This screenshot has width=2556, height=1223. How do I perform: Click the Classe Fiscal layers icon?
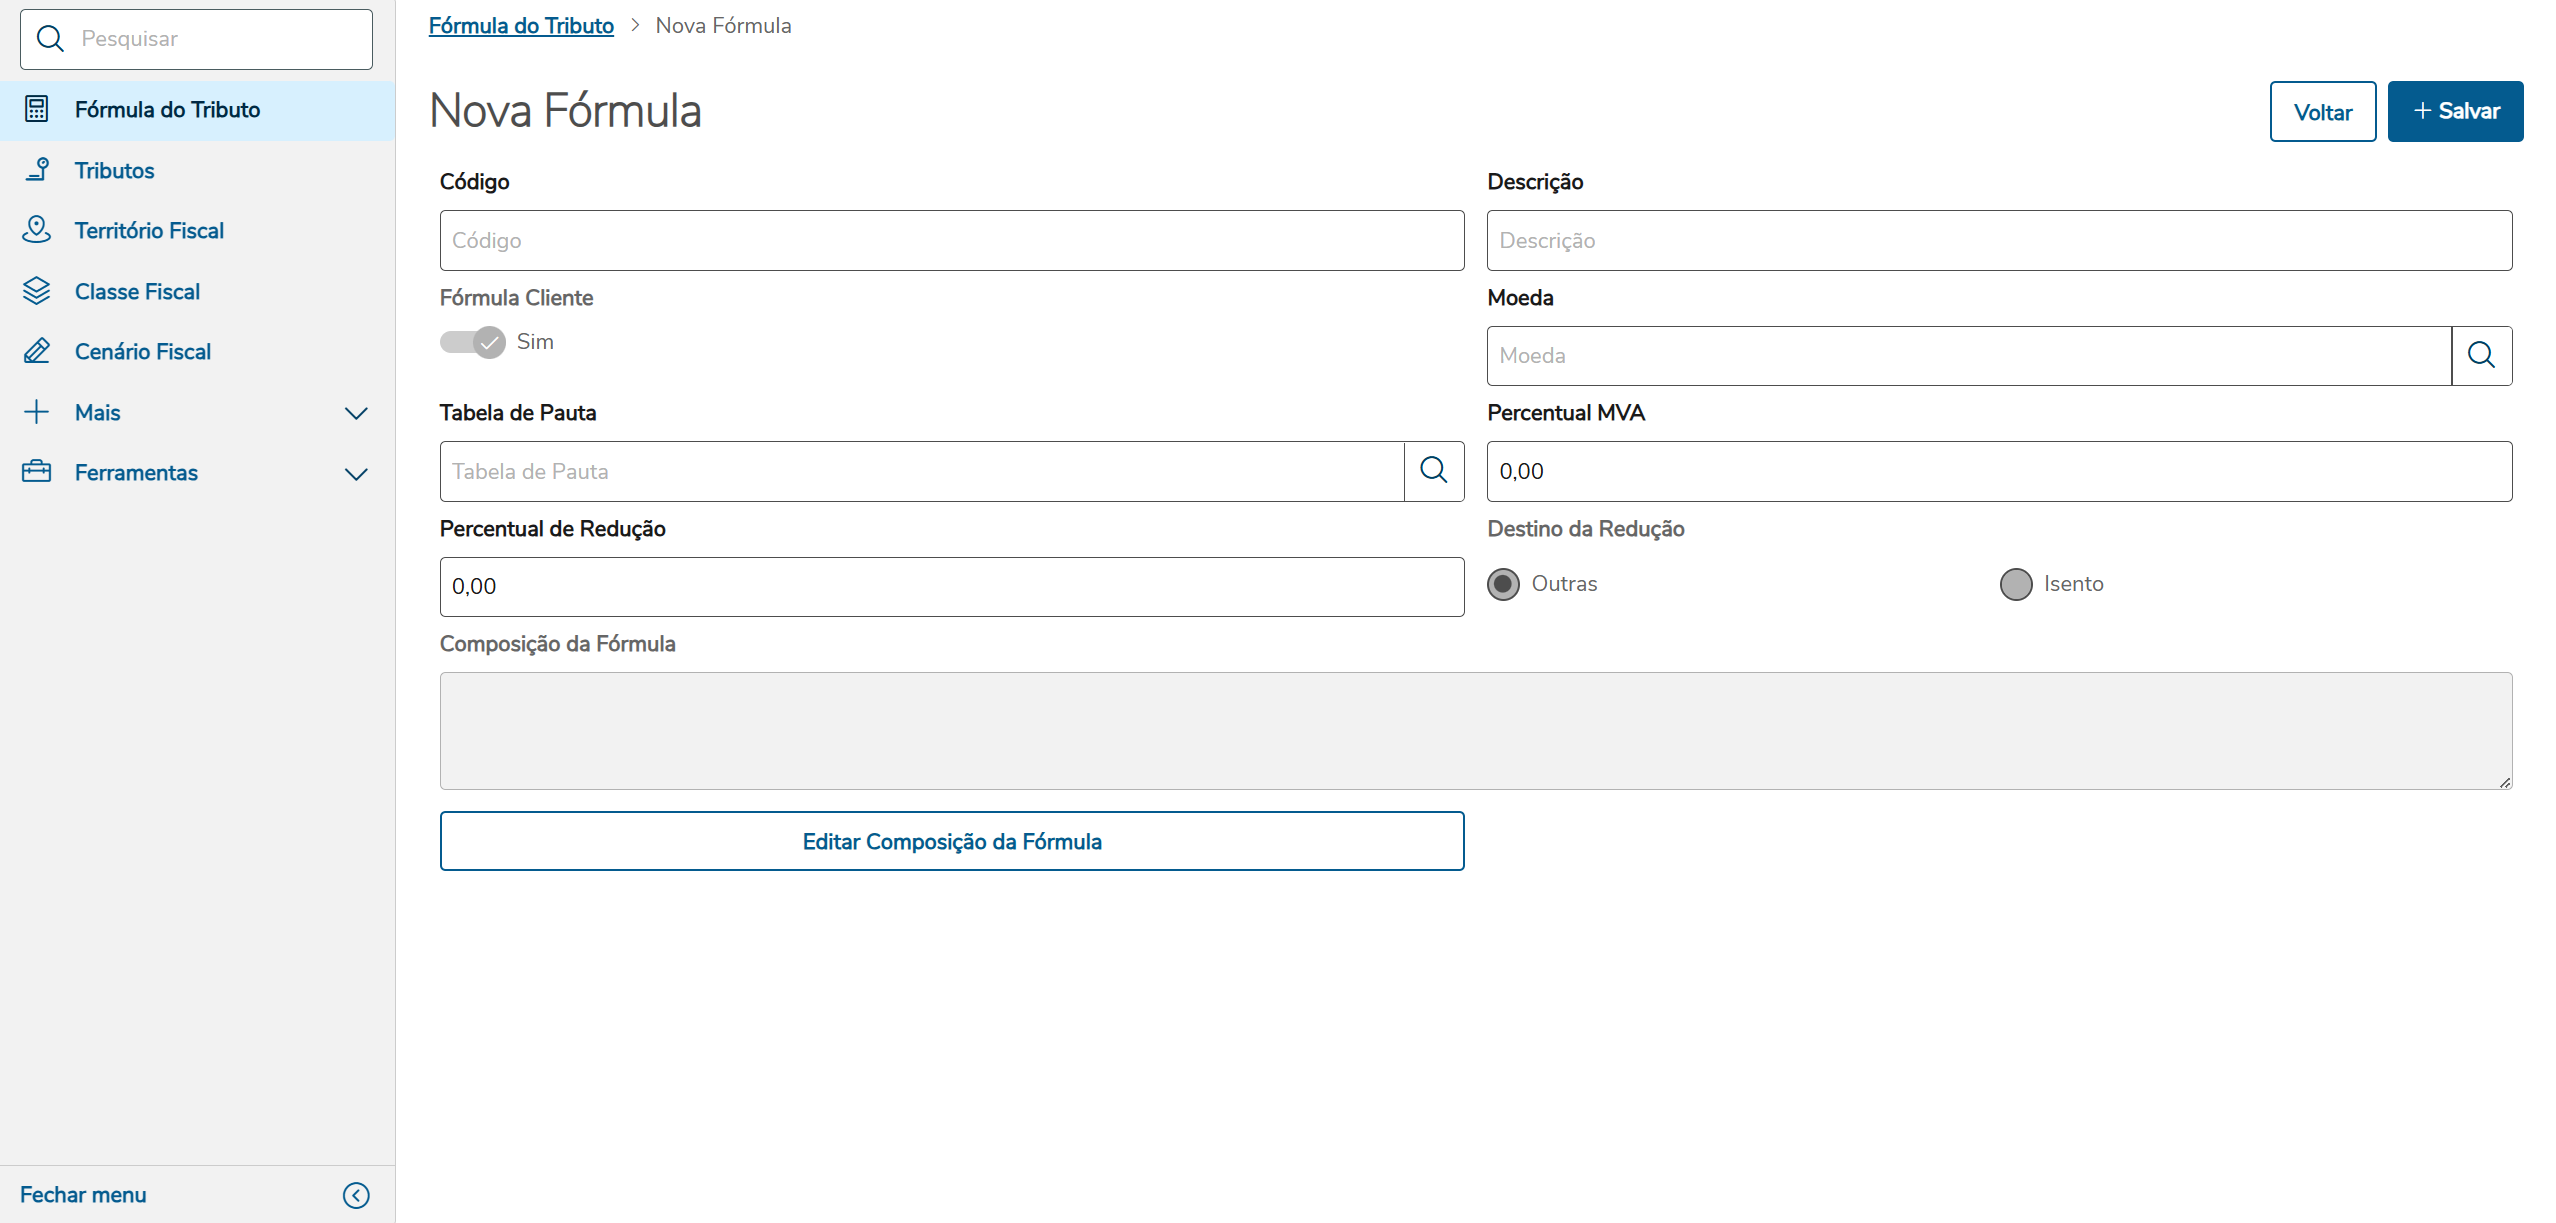pyautogui.click(x=37, y=291)
